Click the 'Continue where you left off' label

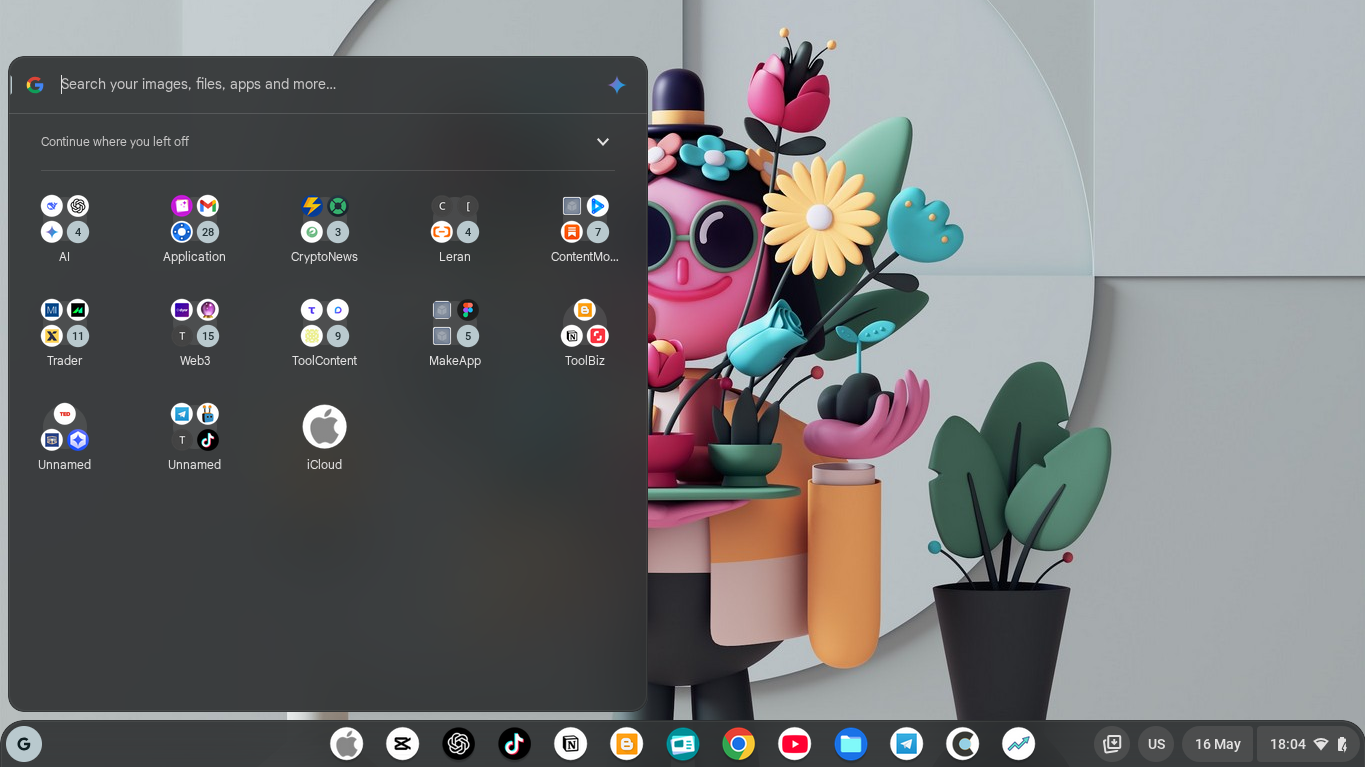[115, 142]
